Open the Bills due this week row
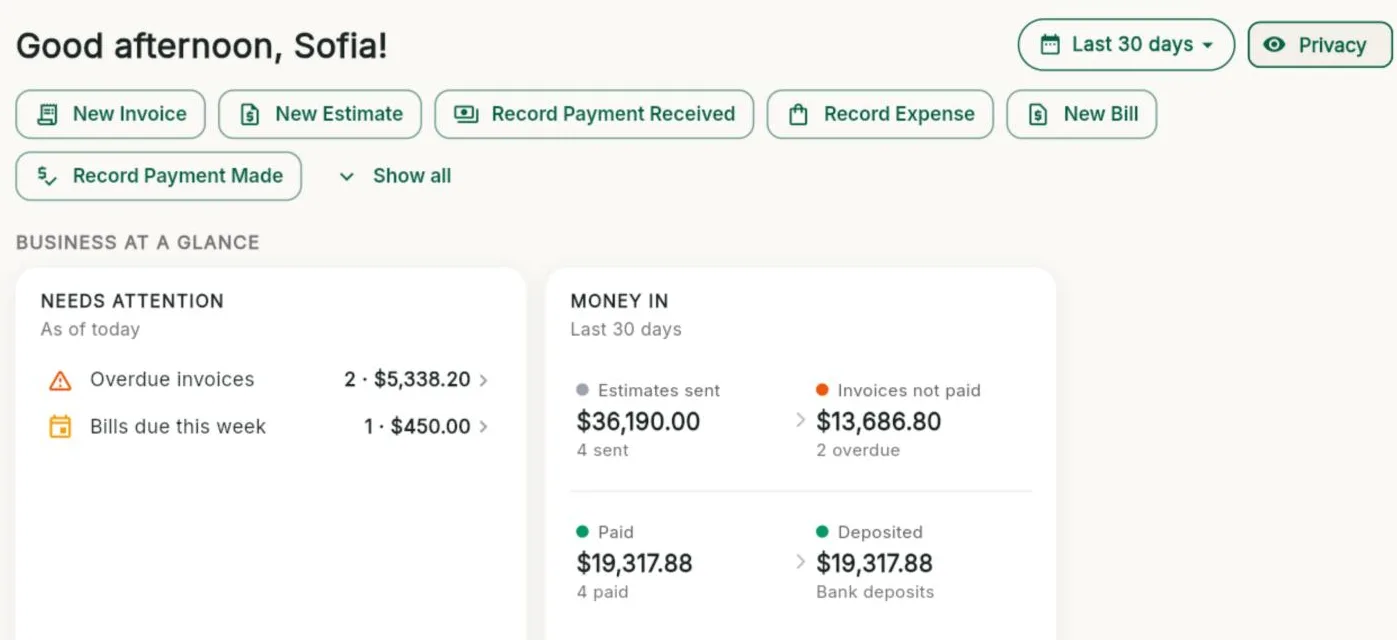1397x640 pixels. [x=268, y=427]
